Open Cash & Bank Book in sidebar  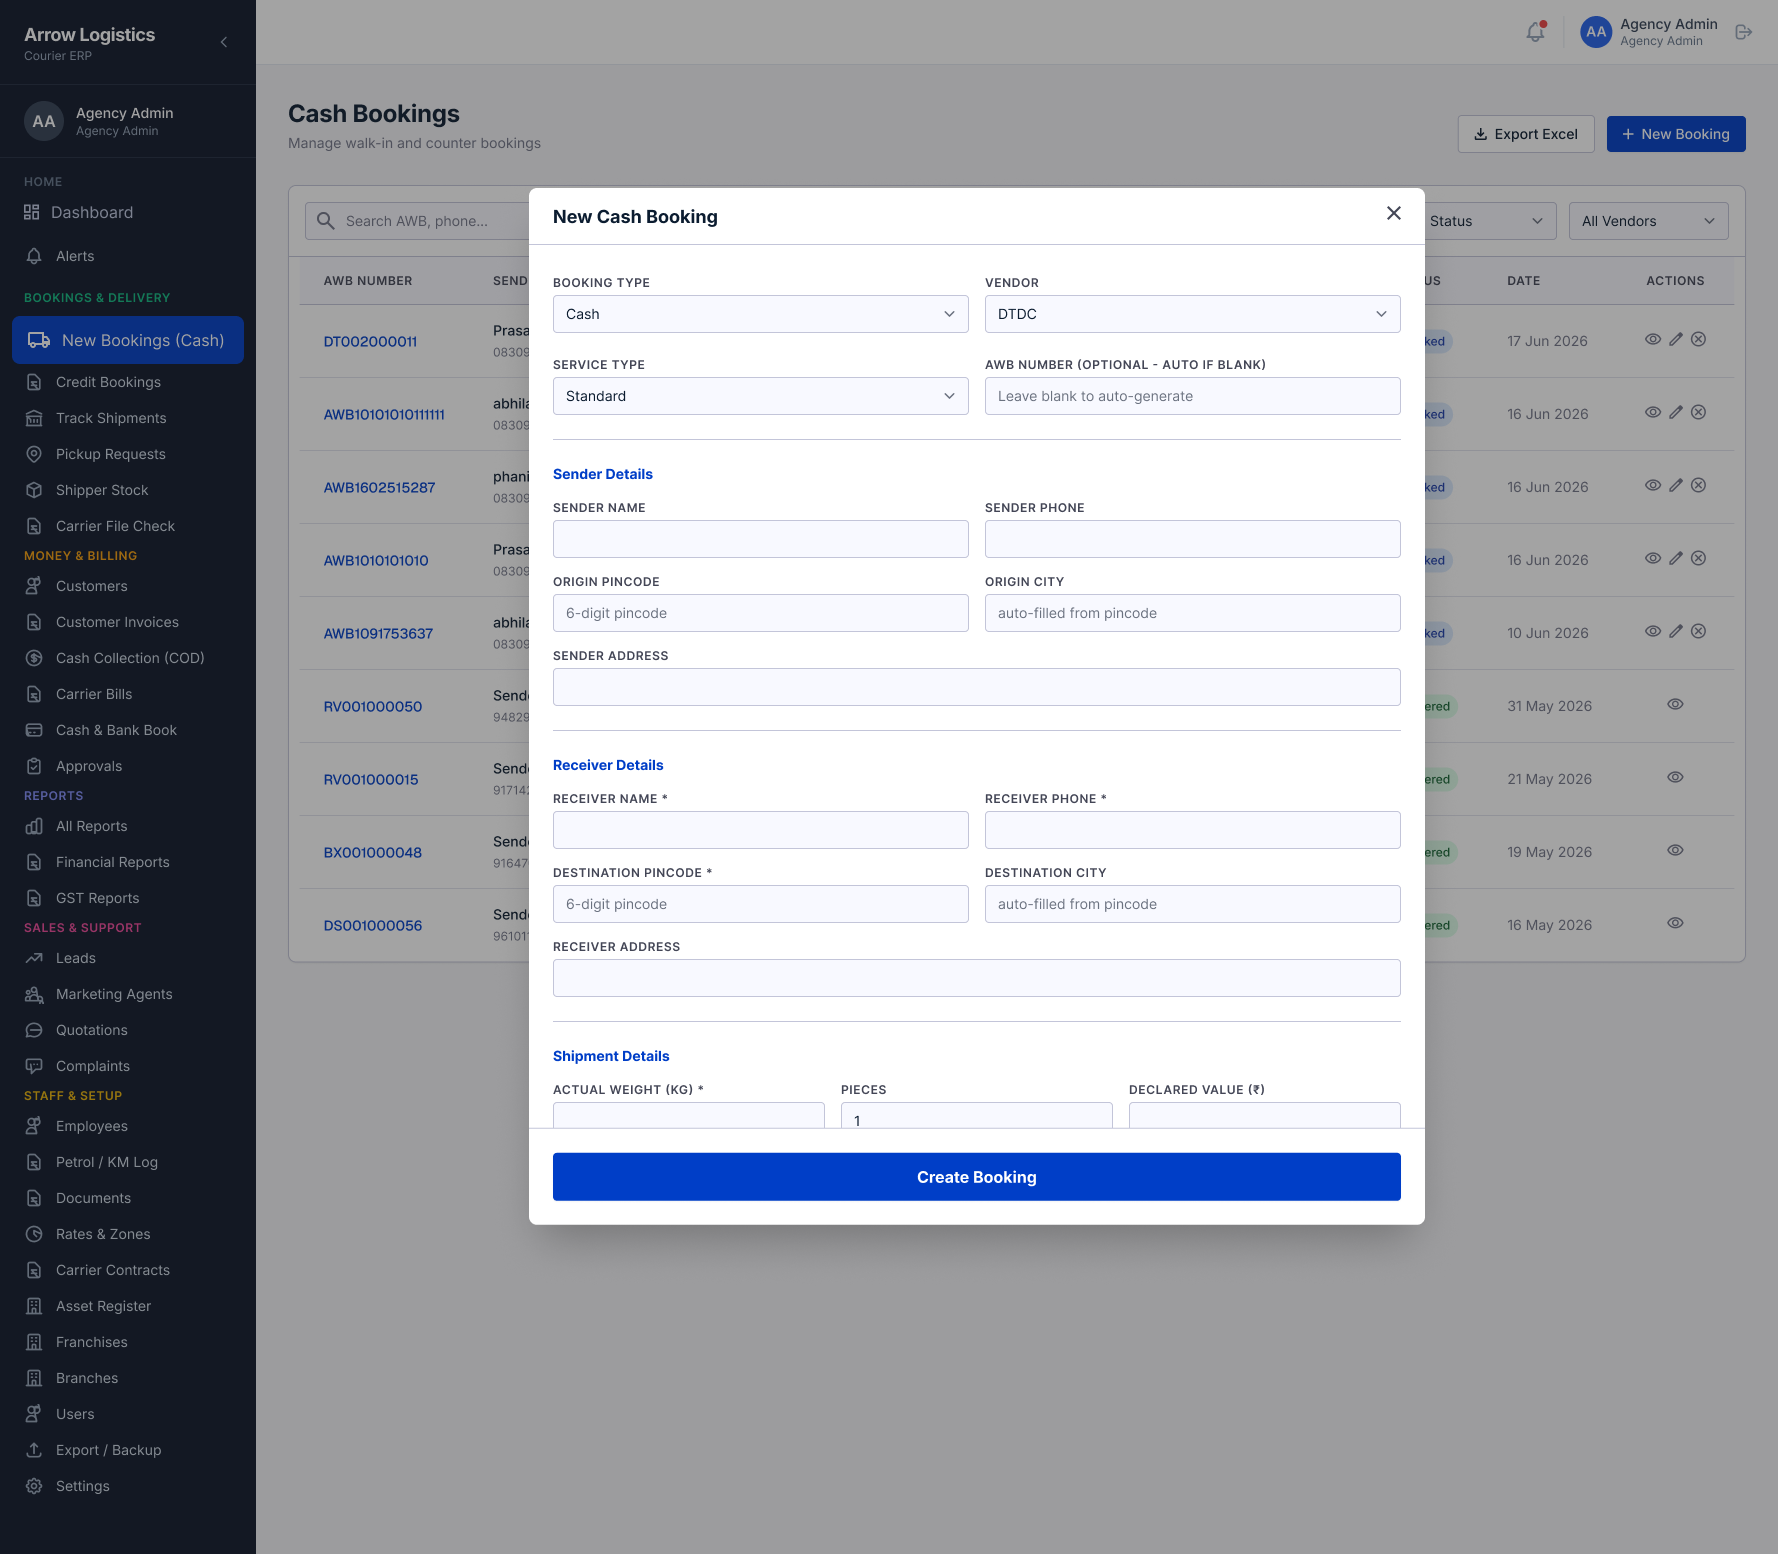click(128, 730)
